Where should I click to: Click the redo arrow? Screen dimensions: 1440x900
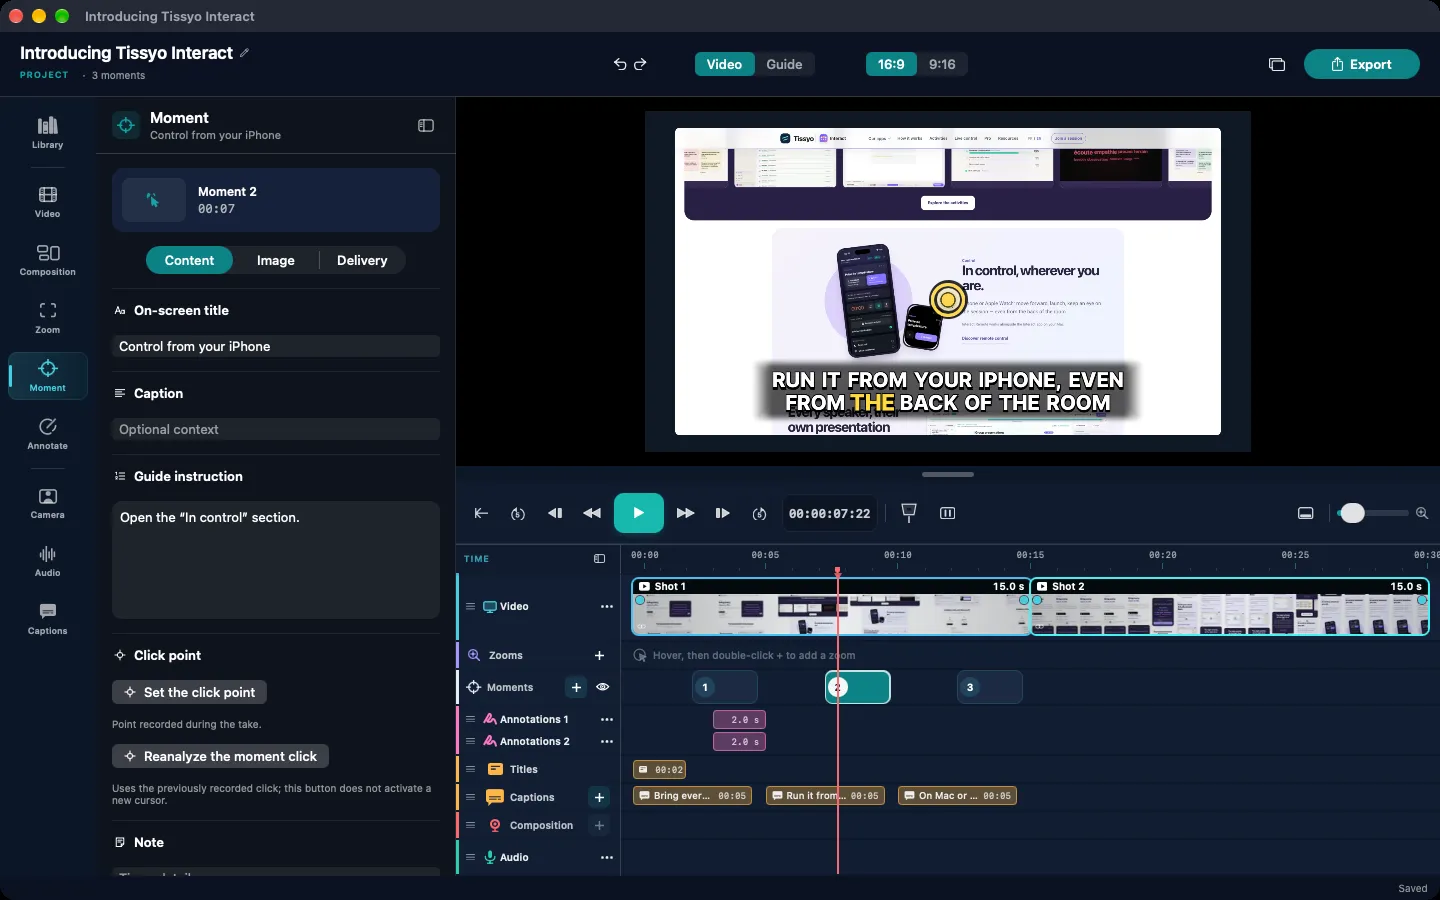tap(641, 64)
